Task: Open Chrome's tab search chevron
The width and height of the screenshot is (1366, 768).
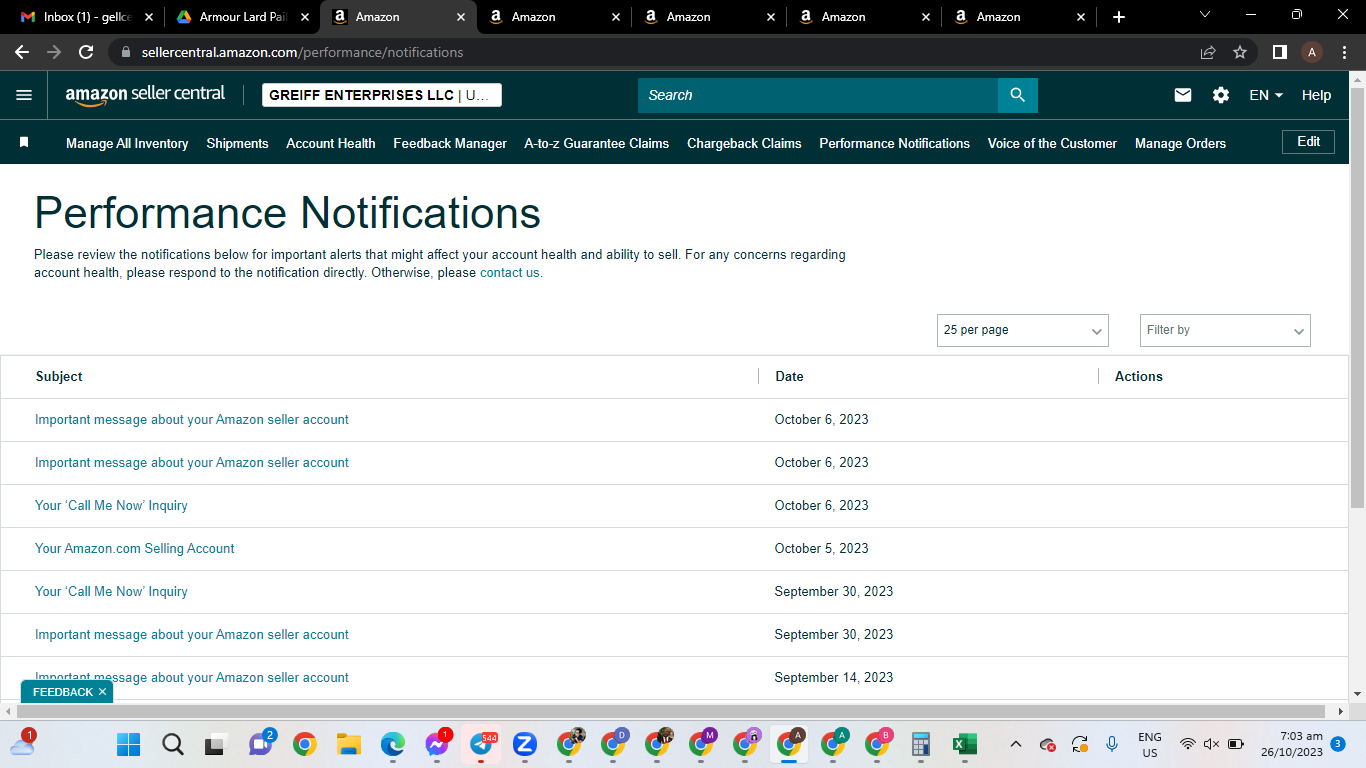Action: (1204, 15)
